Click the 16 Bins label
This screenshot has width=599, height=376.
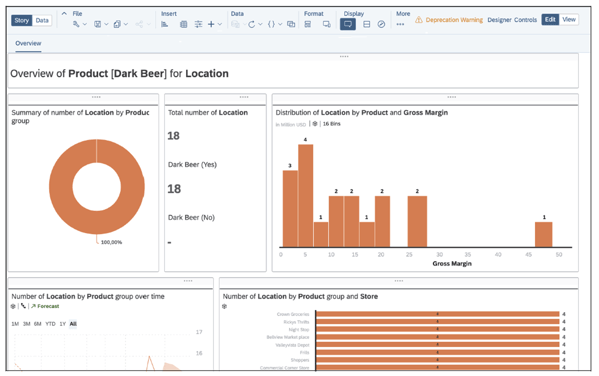332,123
